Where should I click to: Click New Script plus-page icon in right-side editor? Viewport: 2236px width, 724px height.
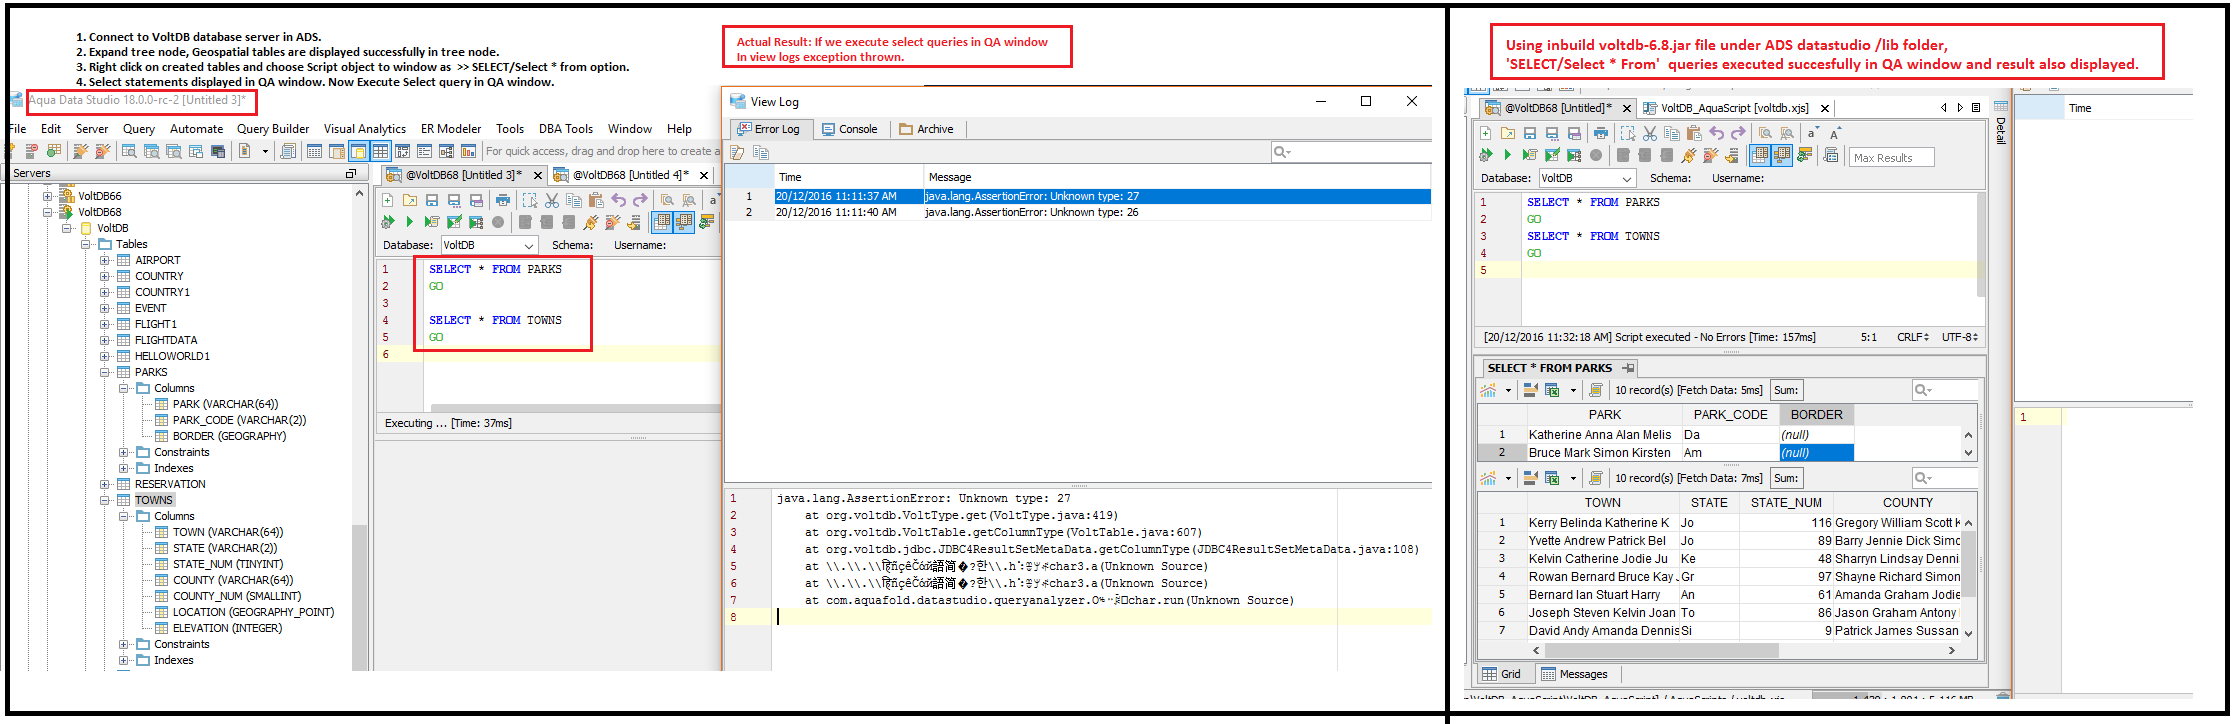pyautogui.click(x=1485, y=133)
